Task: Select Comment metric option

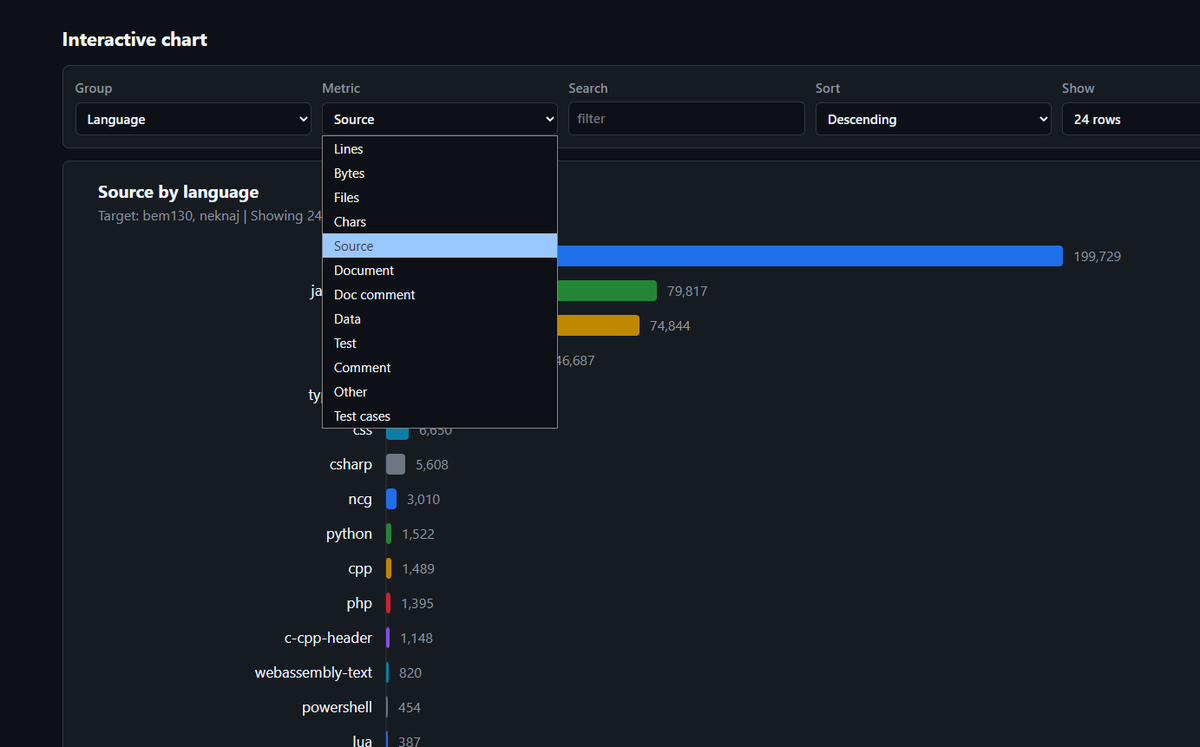Action: click(440, 368)
